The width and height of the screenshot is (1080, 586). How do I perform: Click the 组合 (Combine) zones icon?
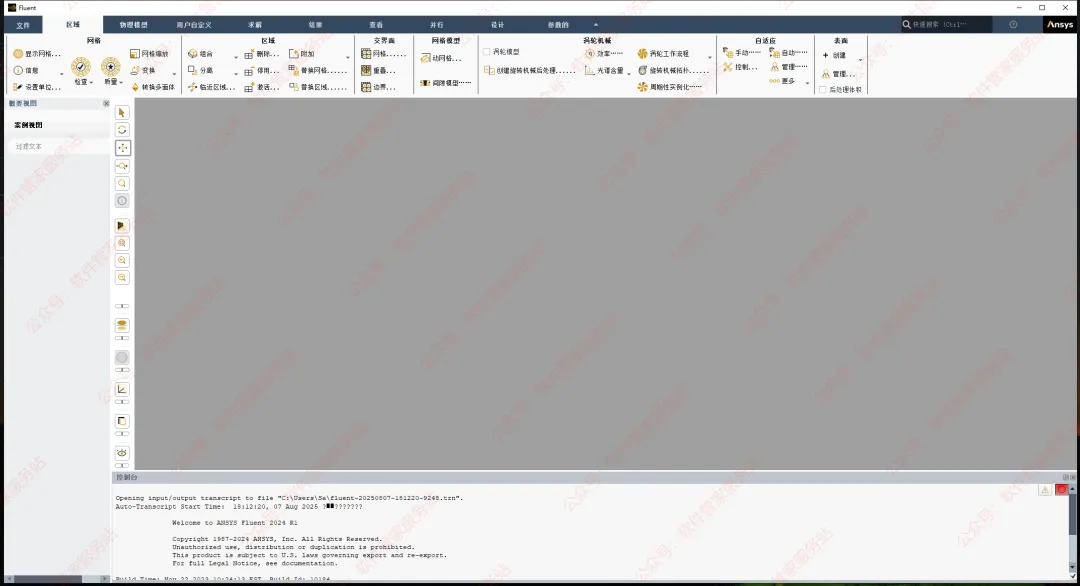(193, 54)
